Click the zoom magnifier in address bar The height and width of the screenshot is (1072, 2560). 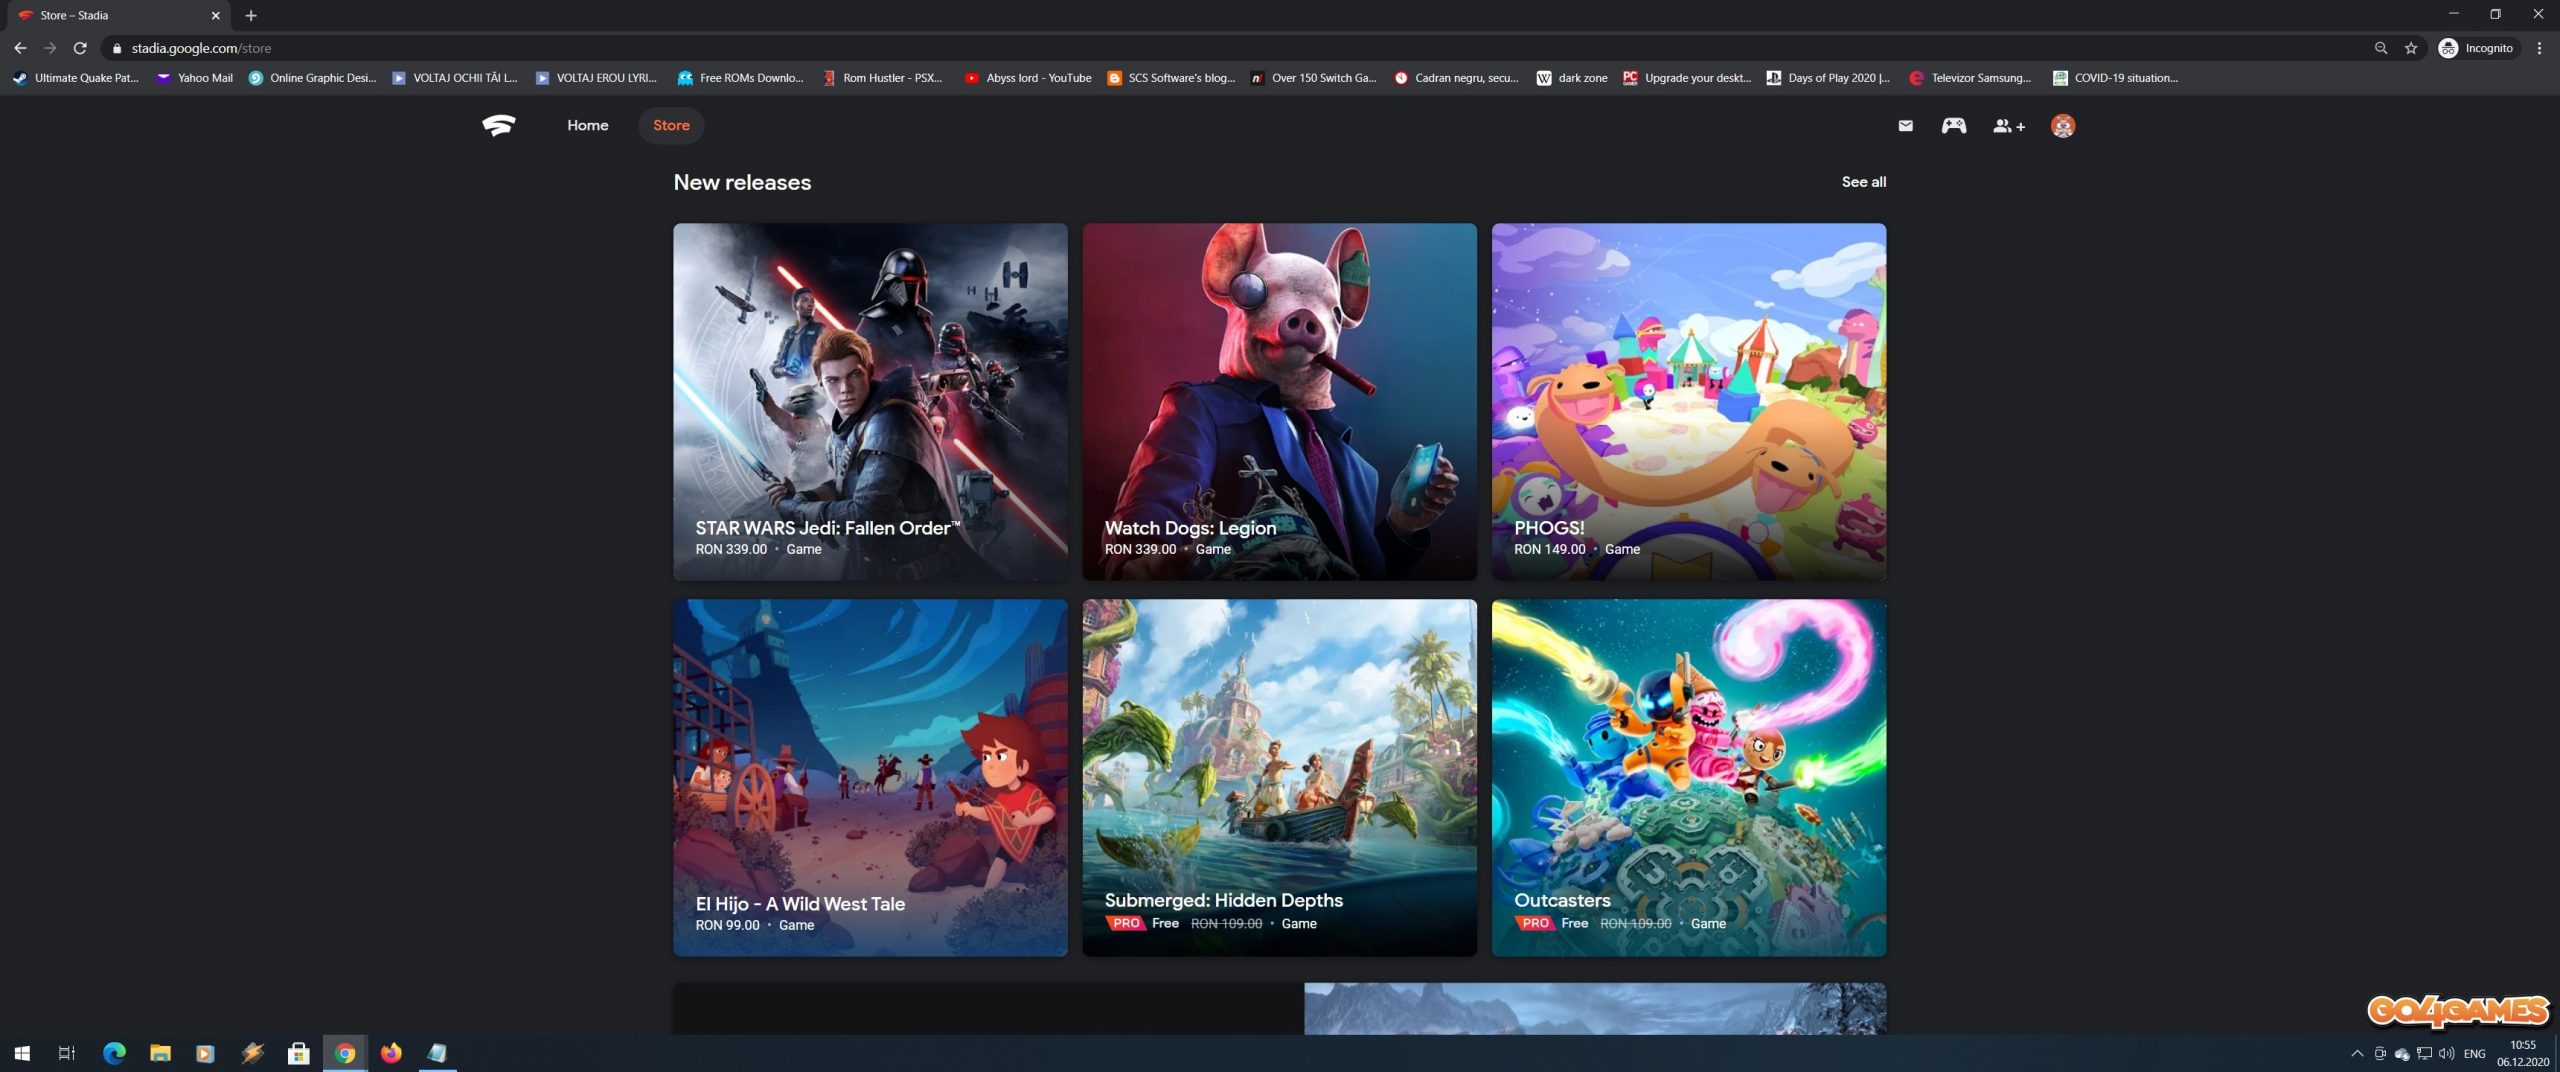point(2381,48)
